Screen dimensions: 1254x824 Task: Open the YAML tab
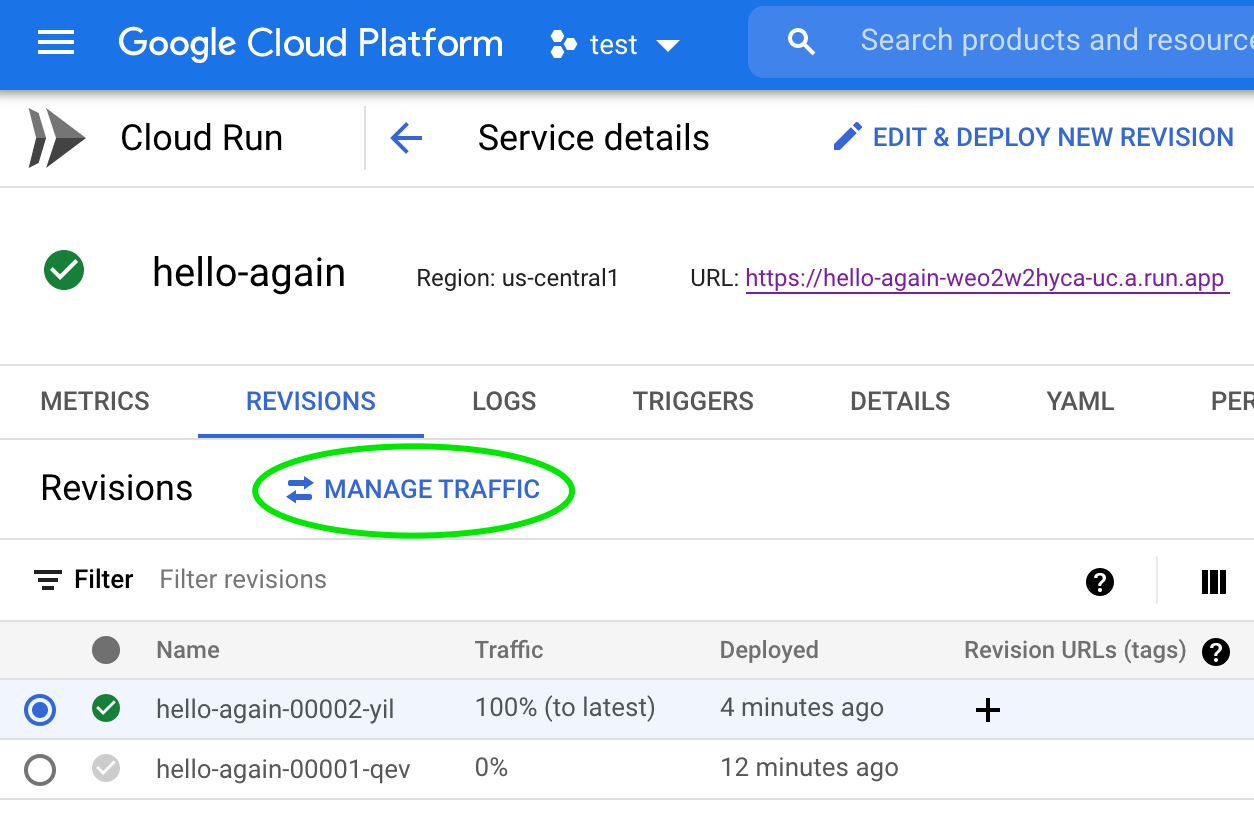point(1080,402)
